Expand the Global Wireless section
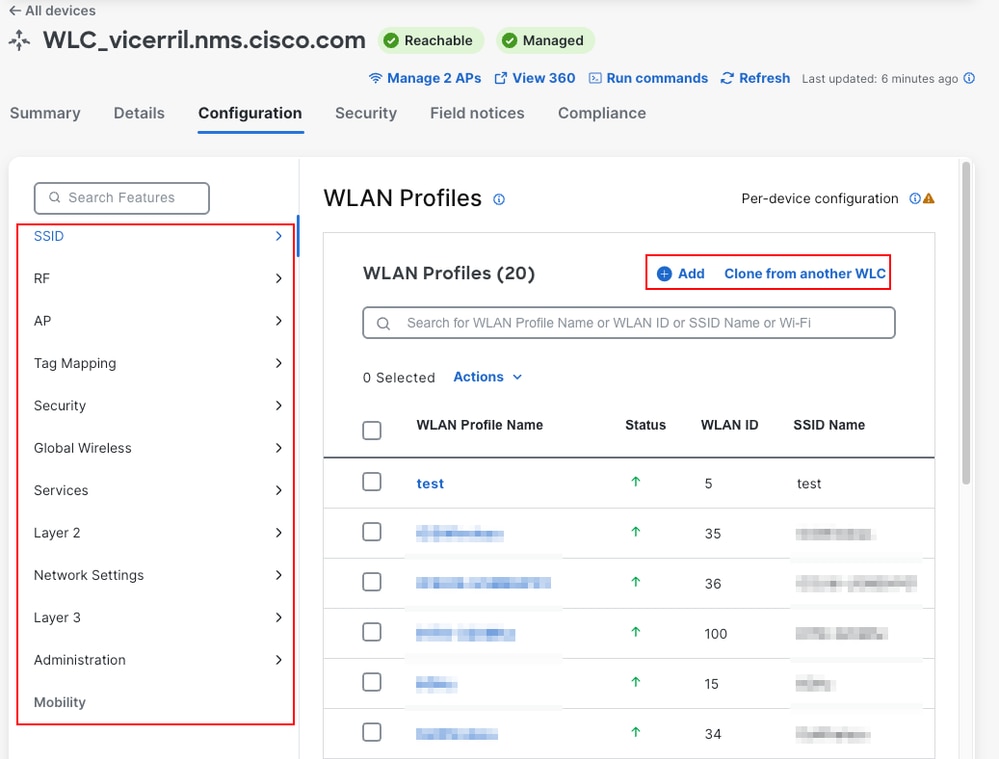The width and height of the screenshot is (999, 759). pos(157,448)
